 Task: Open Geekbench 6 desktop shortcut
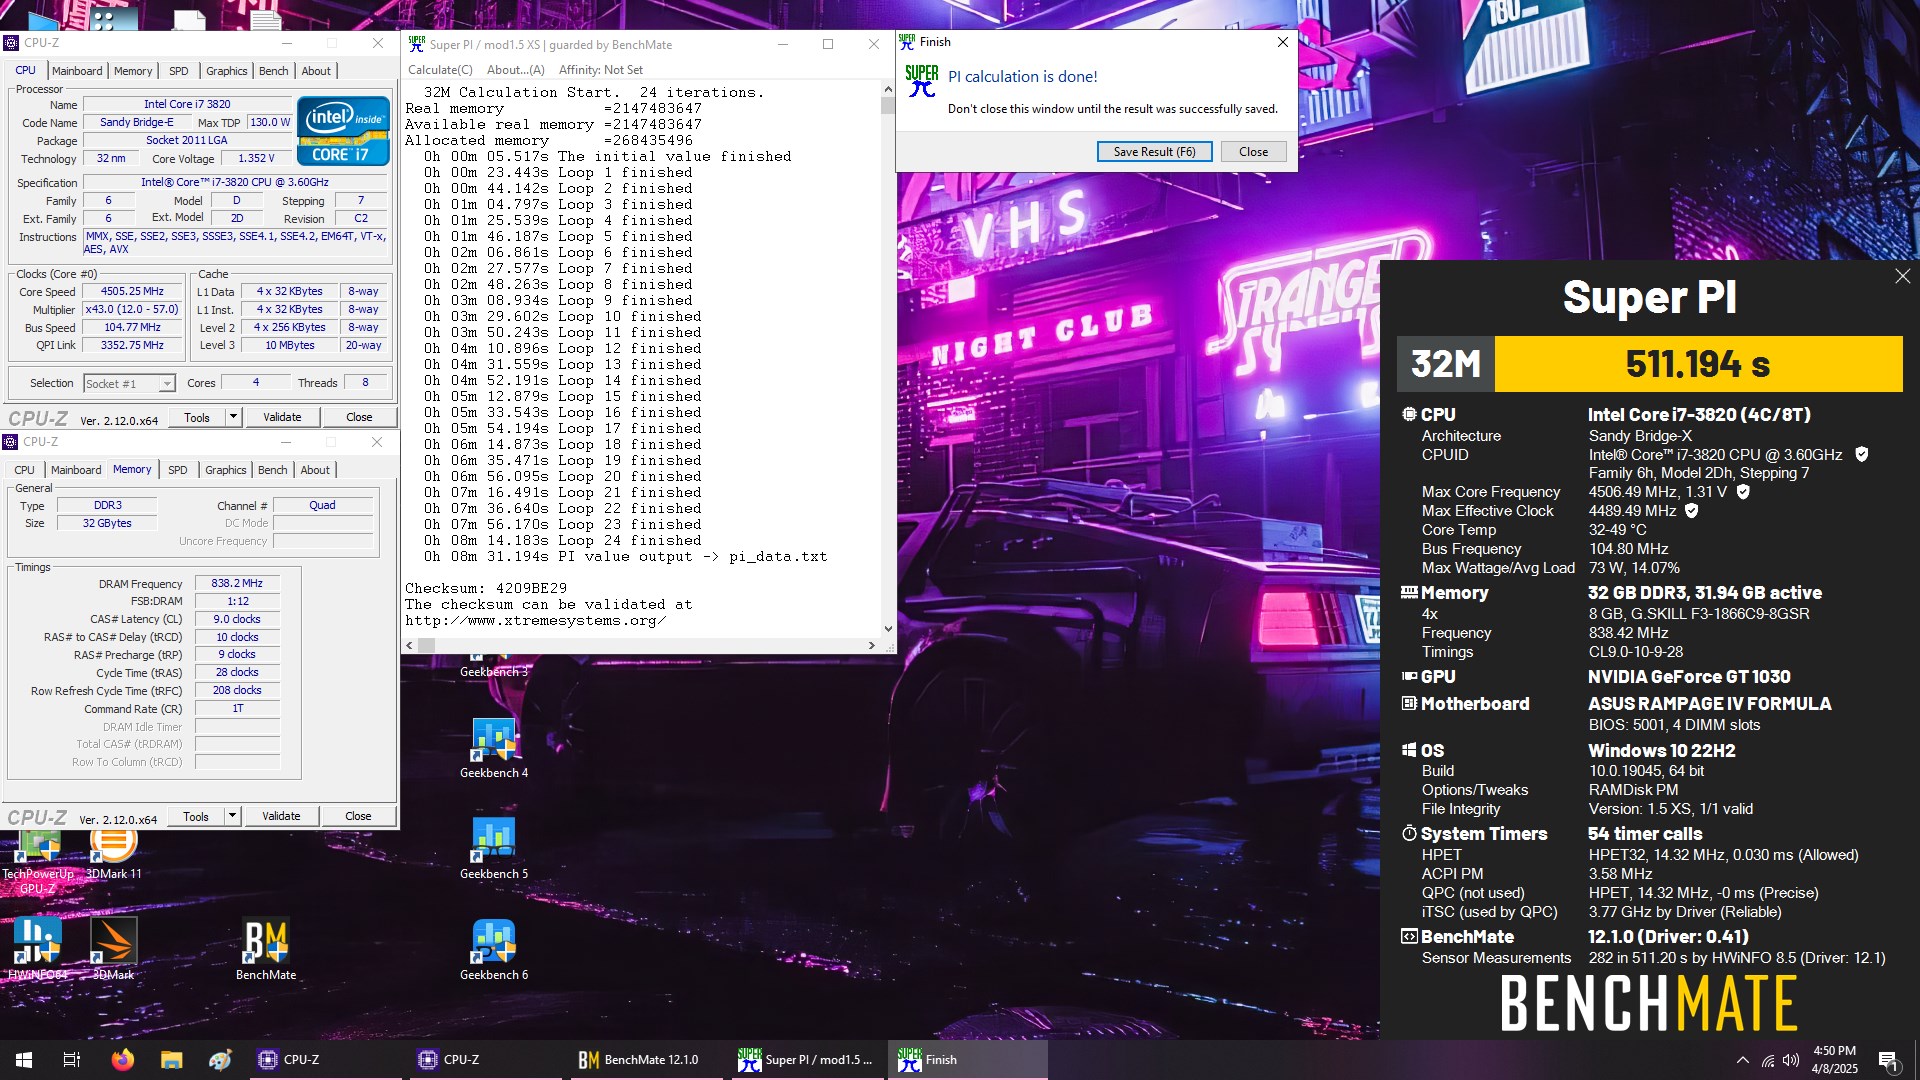click(494, 949)
